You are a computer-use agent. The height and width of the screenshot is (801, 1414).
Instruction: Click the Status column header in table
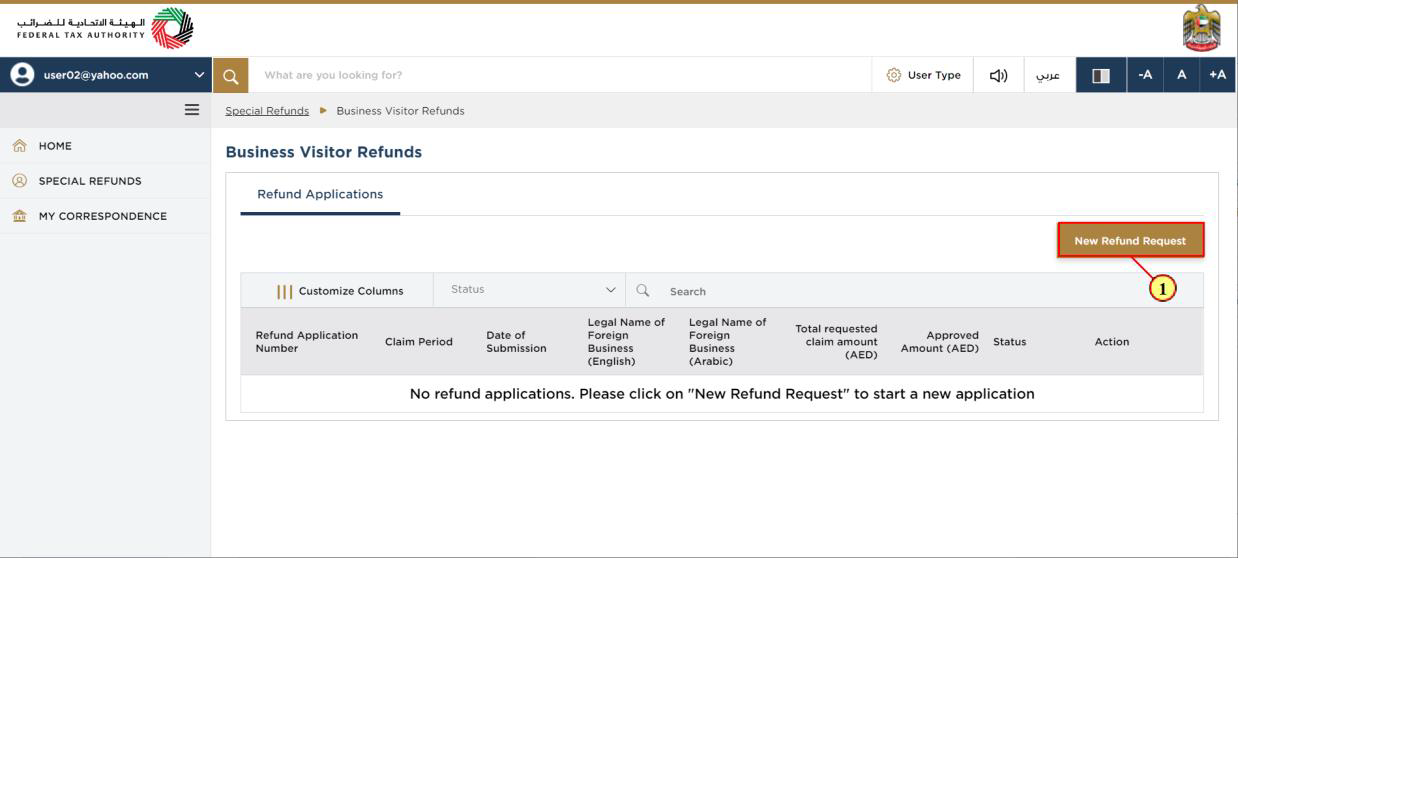[x=1009, y=342]
